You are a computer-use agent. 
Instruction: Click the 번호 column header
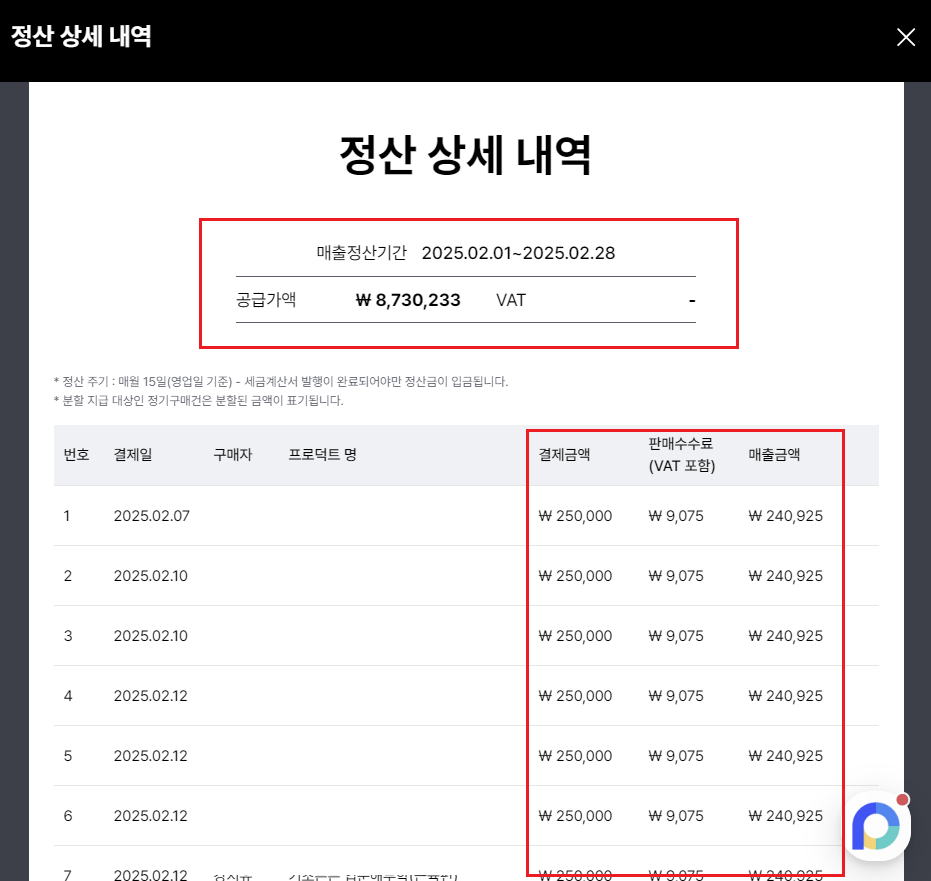tap(77, 455)
